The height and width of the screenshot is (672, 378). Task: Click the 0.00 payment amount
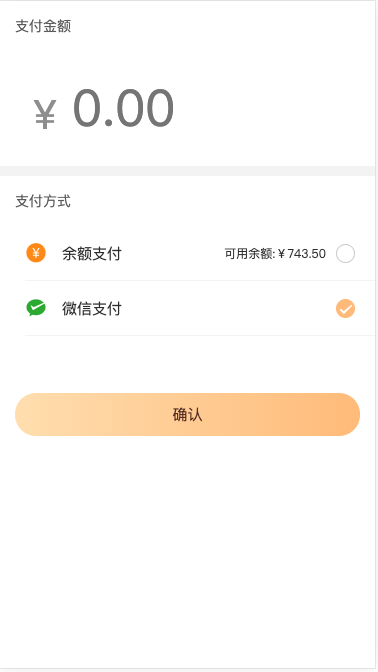point(123,108)
